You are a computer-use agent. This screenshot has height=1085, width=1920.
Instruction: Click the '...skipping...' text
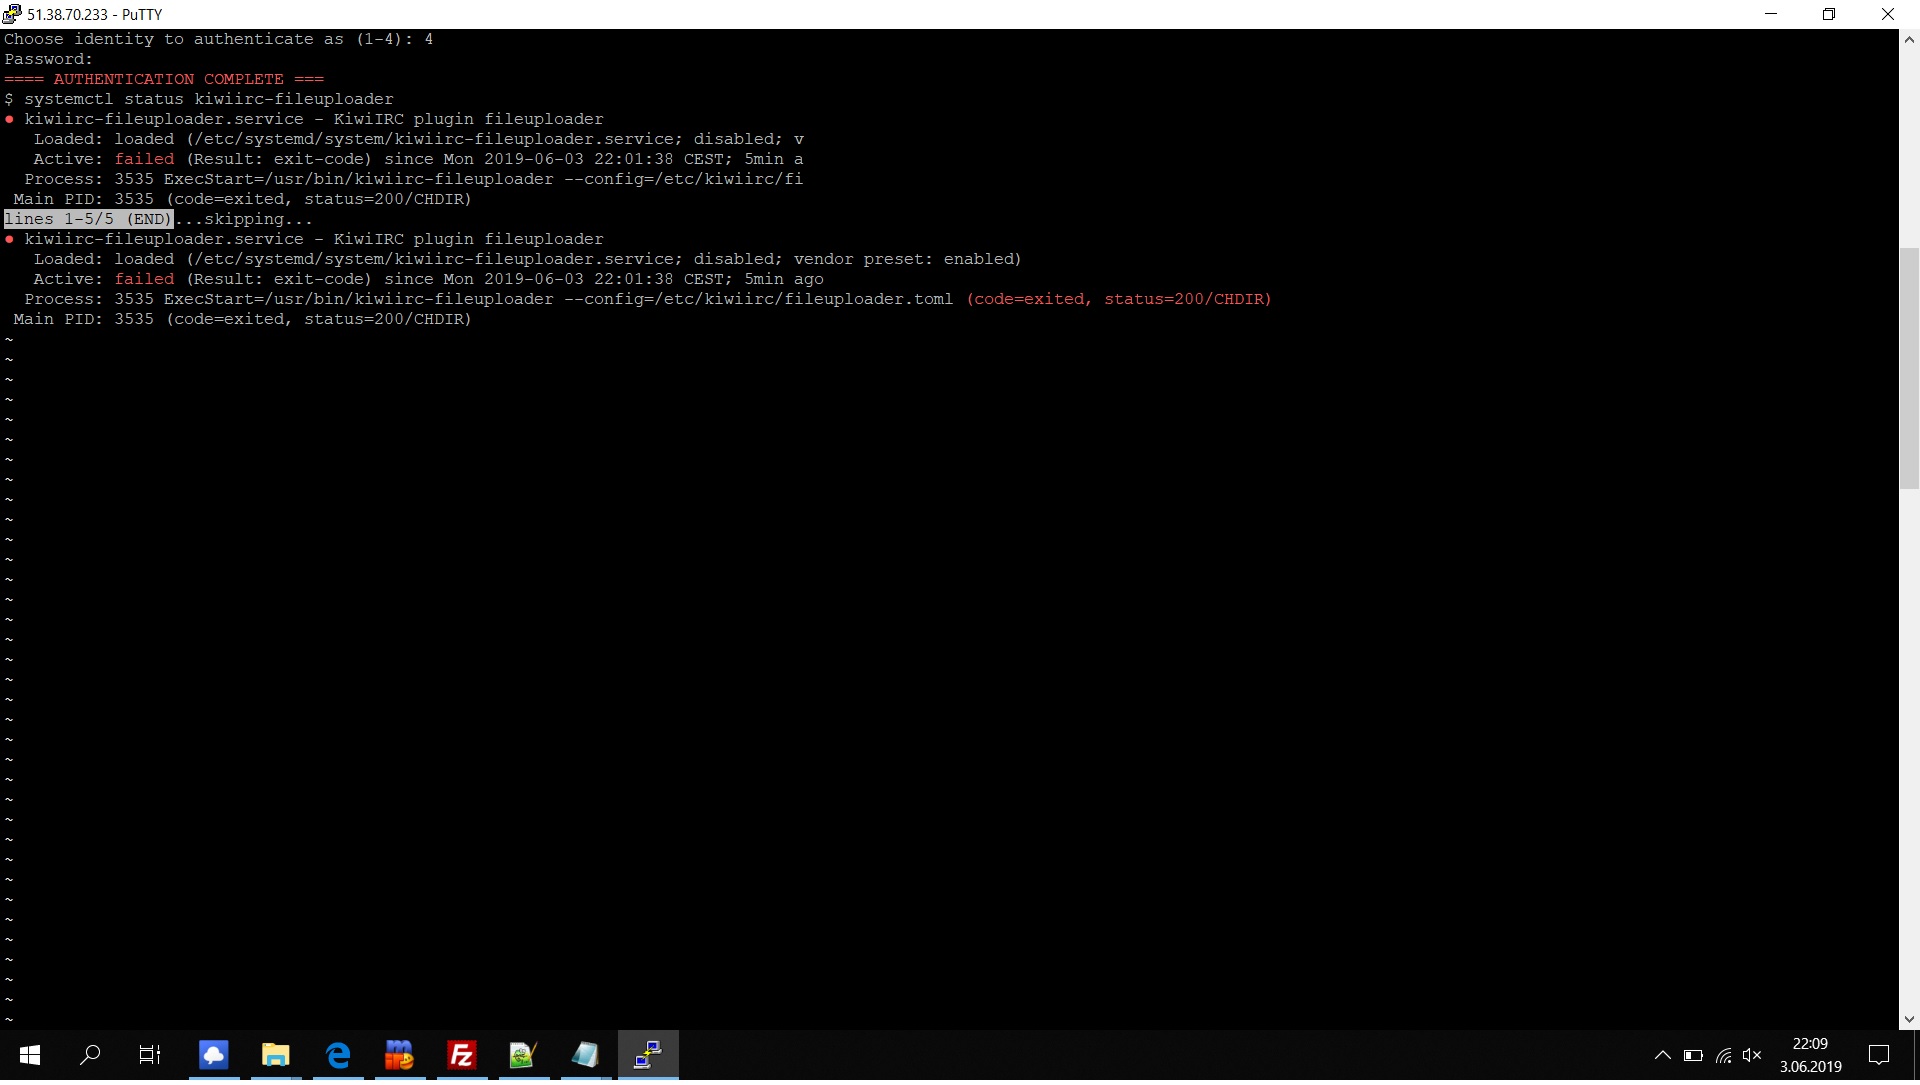click(x=244, y=219)
